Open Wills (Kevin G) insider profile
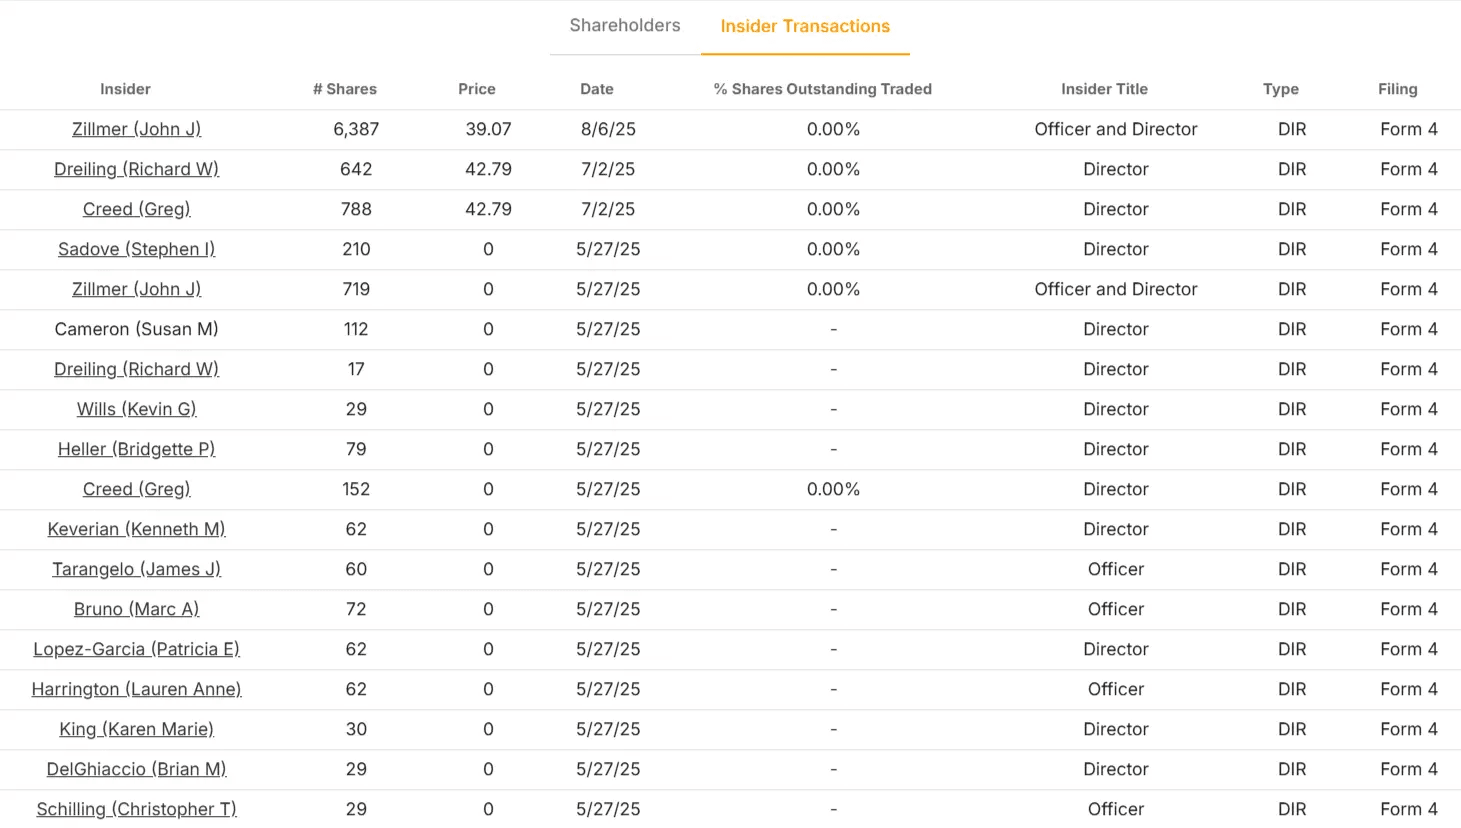This screenshot has height=828, width=1461. [x=136, y=409]
